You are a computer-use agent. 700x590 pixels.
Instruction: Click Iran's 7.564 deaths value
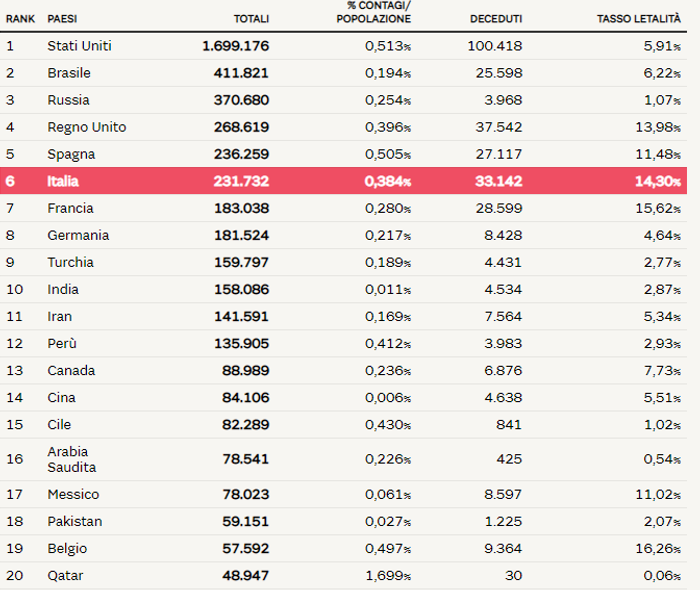pyautogui.click(x=503, y=316)
